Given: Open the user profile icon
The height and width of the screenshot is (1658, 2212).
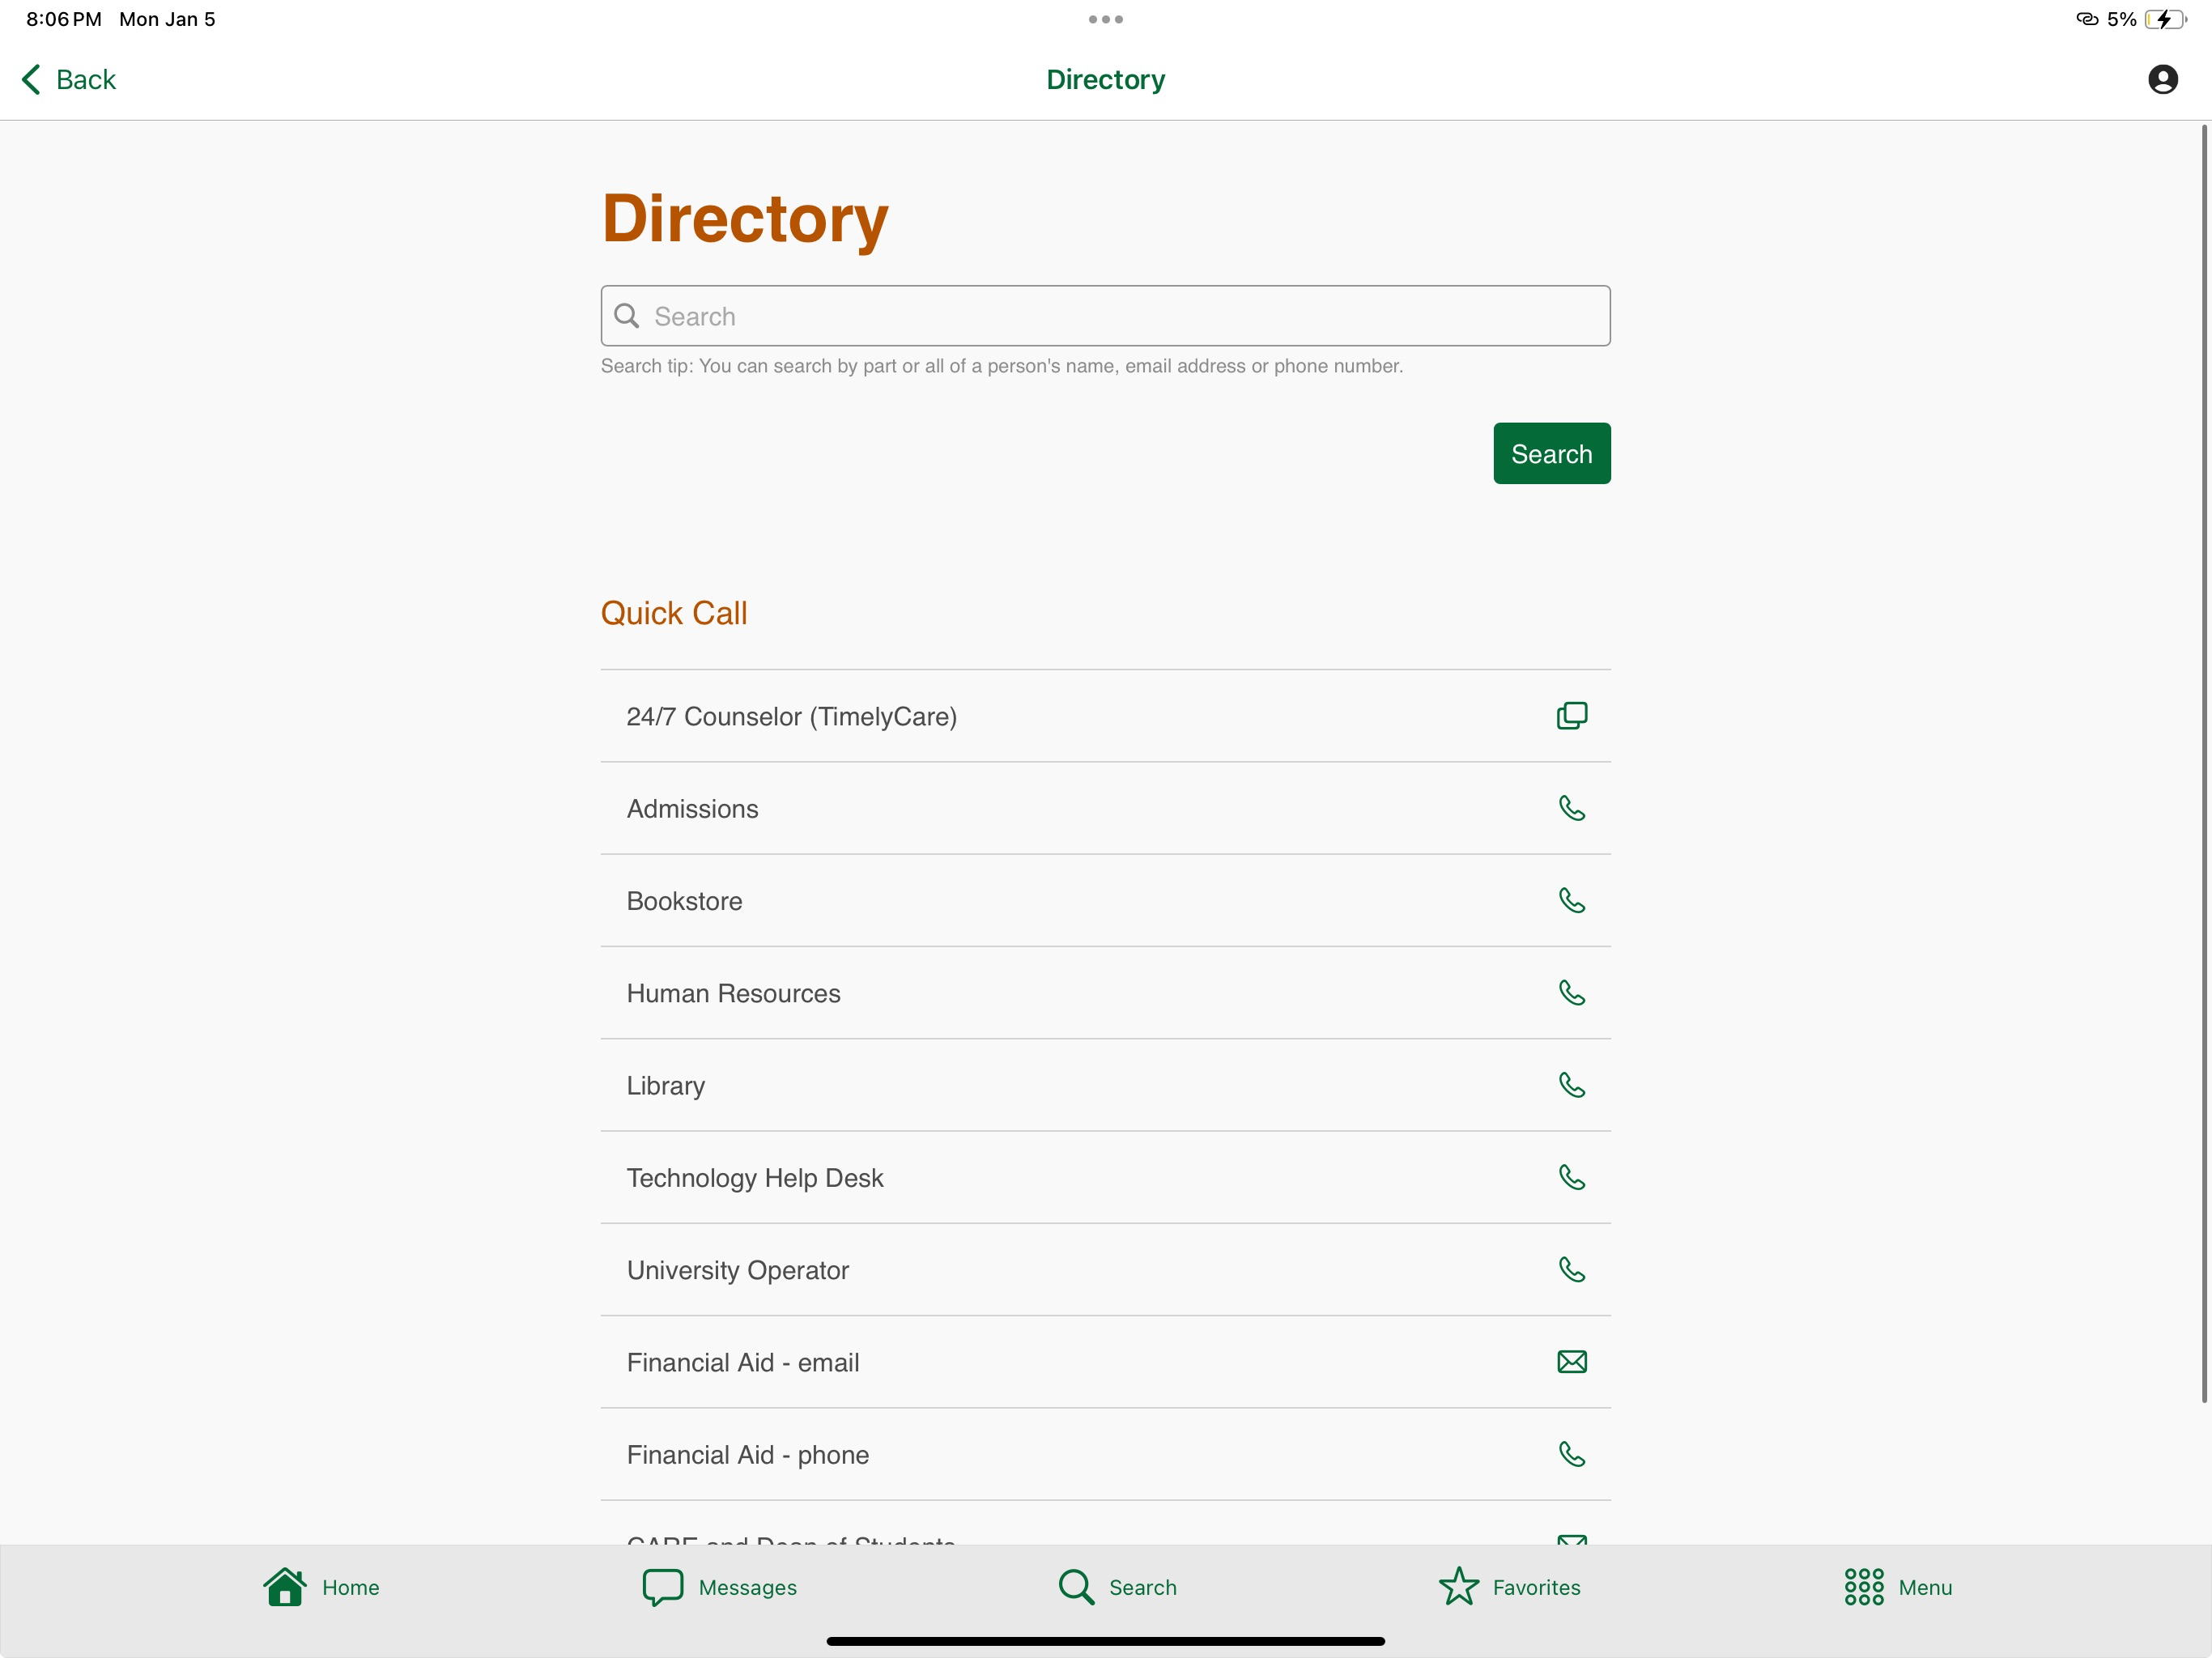Looking at the screenshot, I should point(2162,79).
